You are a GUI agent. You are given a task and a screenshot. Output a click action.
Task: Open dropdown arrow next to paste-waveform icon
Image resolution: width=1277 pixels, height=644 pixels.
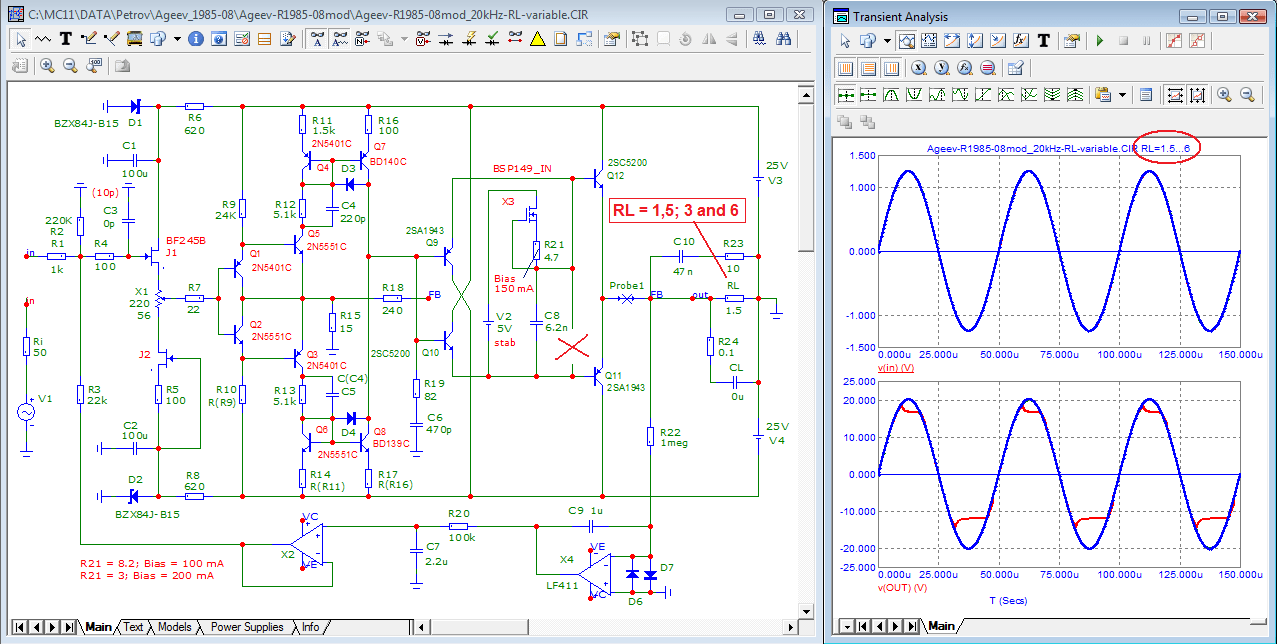pos(1122,95)
